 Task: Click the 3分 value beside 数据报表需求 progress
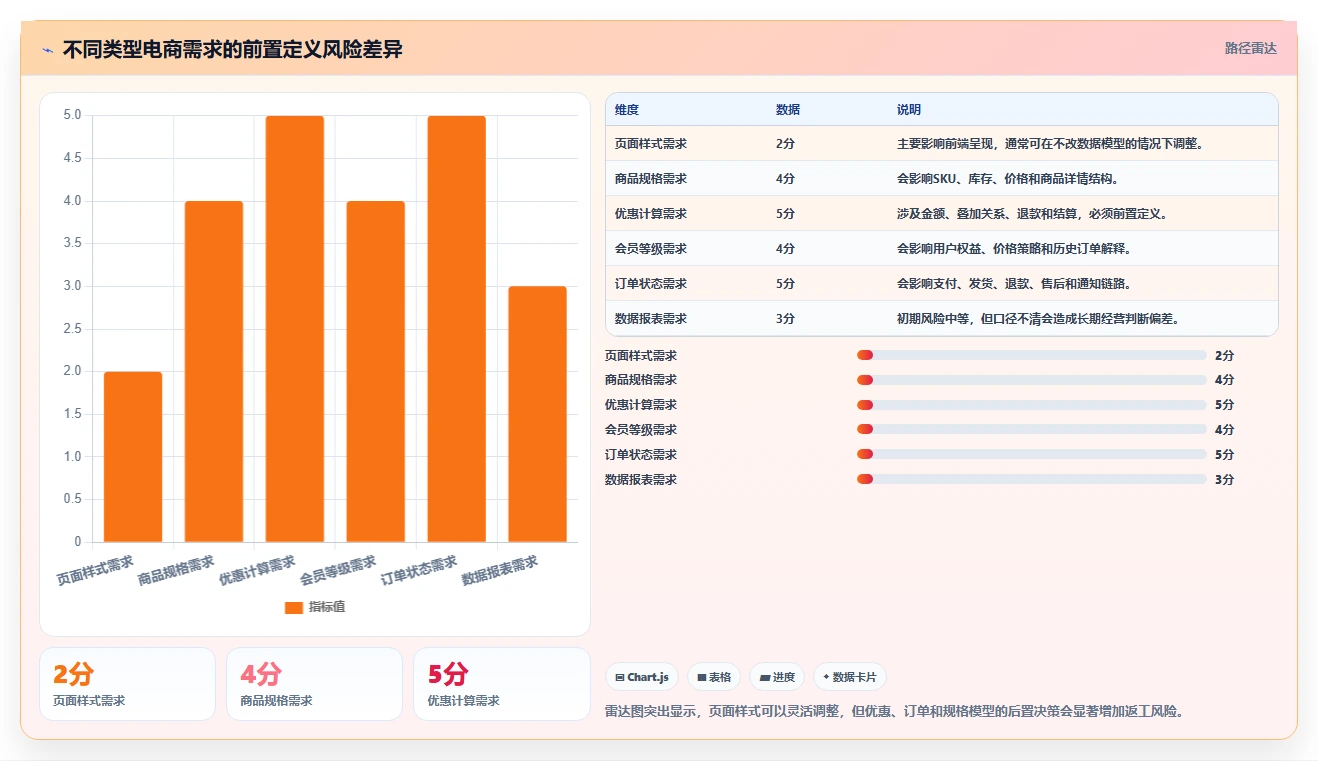tap(1224, 480)
